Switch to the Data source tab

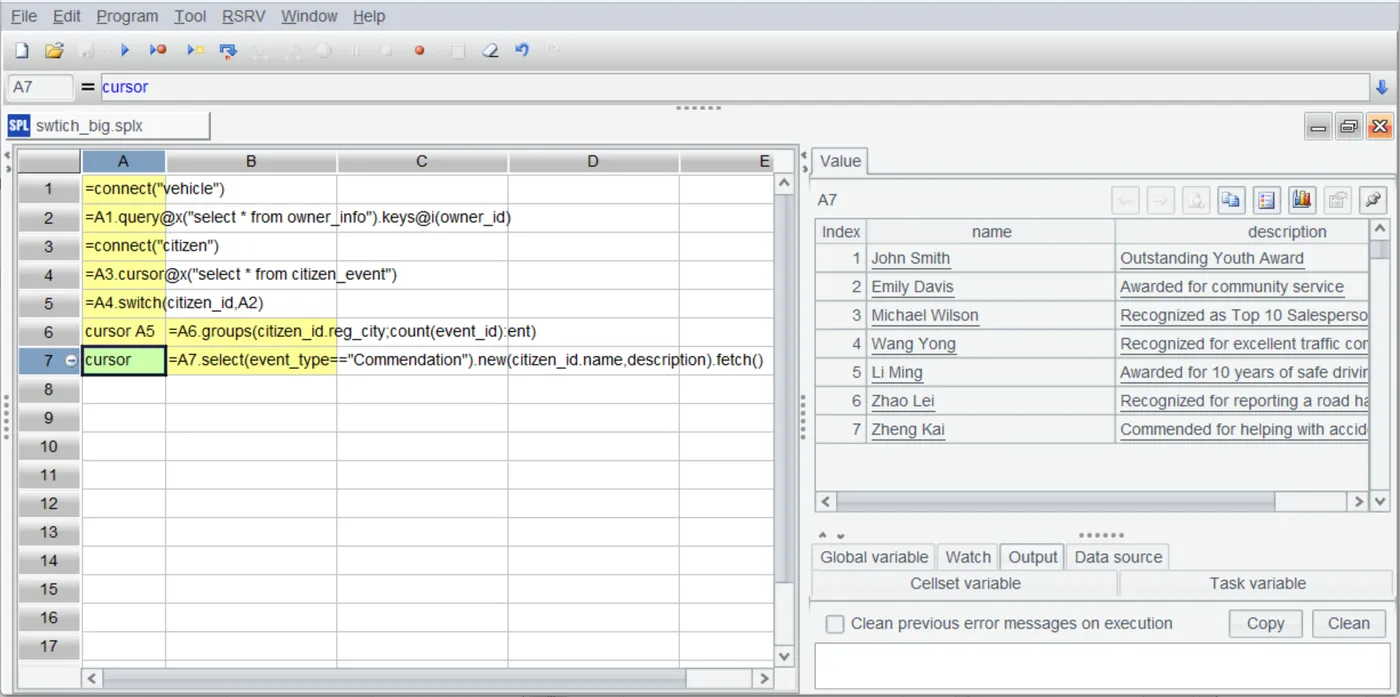1118,557
